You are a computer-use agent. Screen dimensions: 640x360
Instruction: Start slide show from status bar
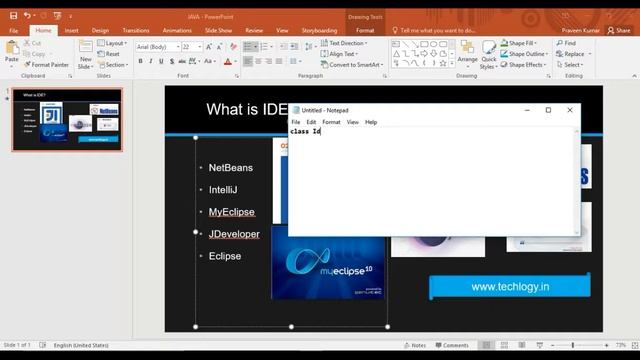click(x=540, y=345)
